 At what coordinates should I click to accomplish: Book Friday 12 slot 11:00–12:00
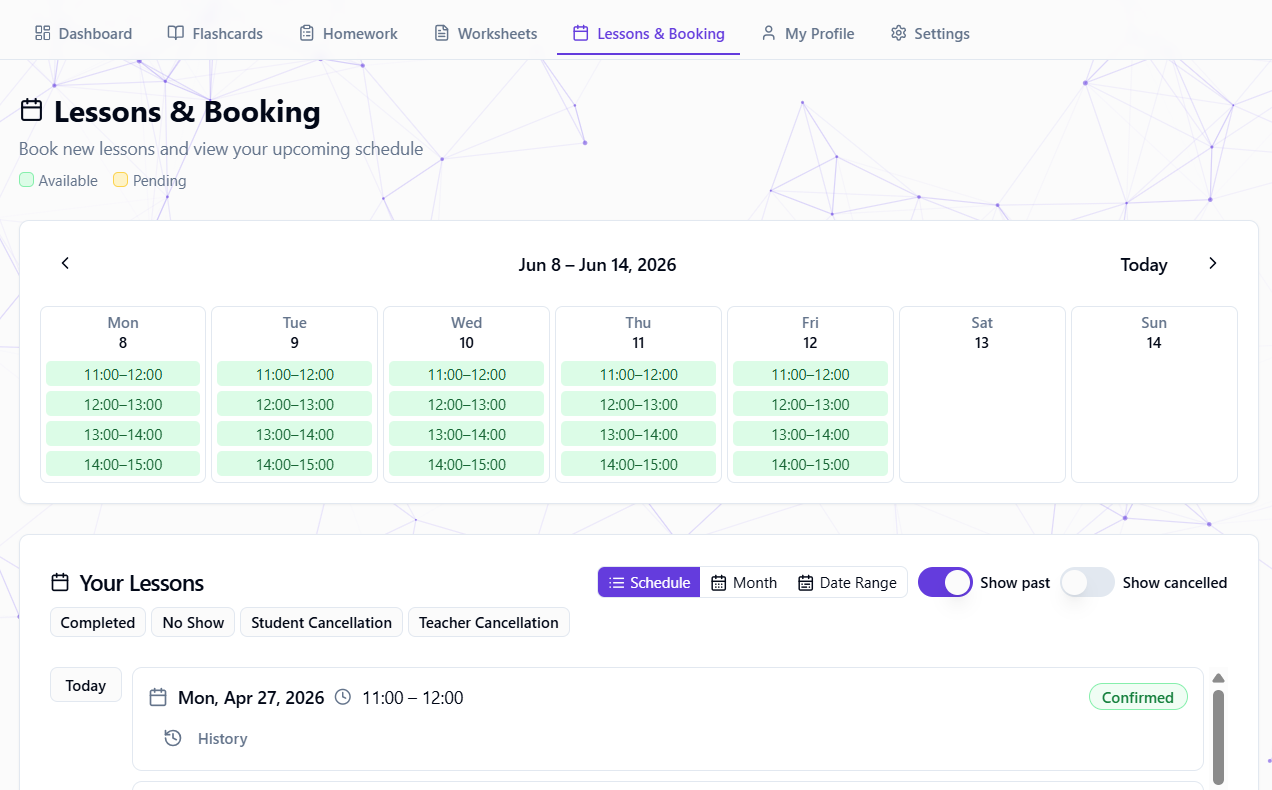(810, 374)
